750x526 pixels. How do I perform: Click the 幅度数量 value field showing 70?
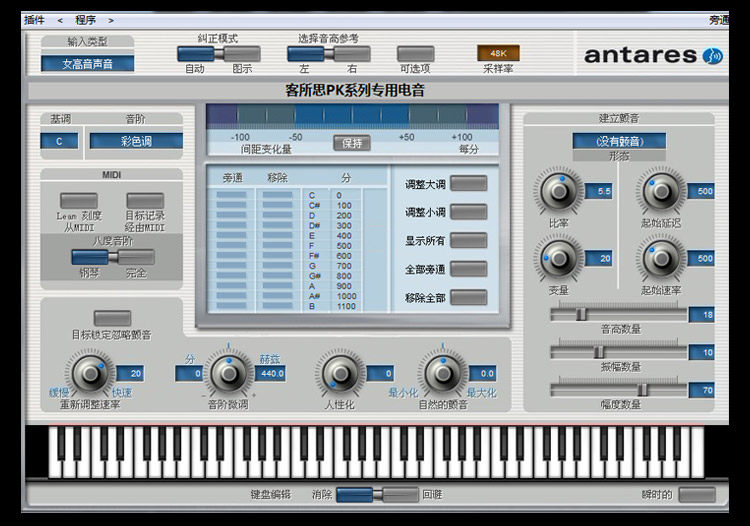click(x=702, y=390)
